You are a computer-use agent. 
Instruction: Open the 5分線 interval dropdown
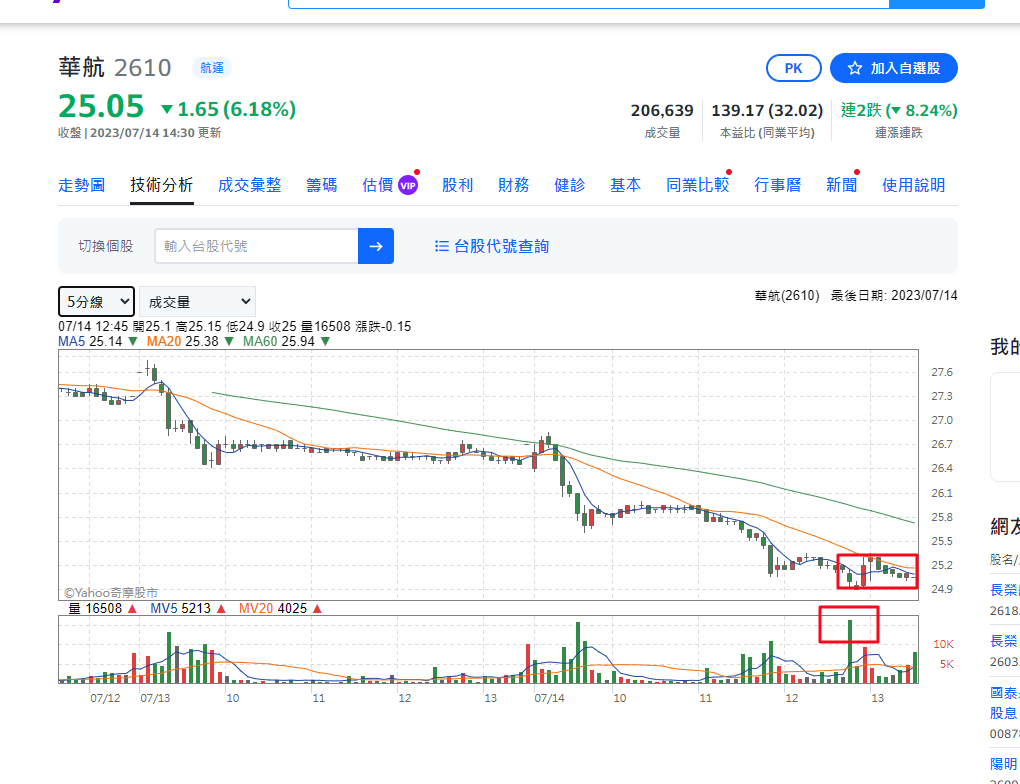[96, 302]
